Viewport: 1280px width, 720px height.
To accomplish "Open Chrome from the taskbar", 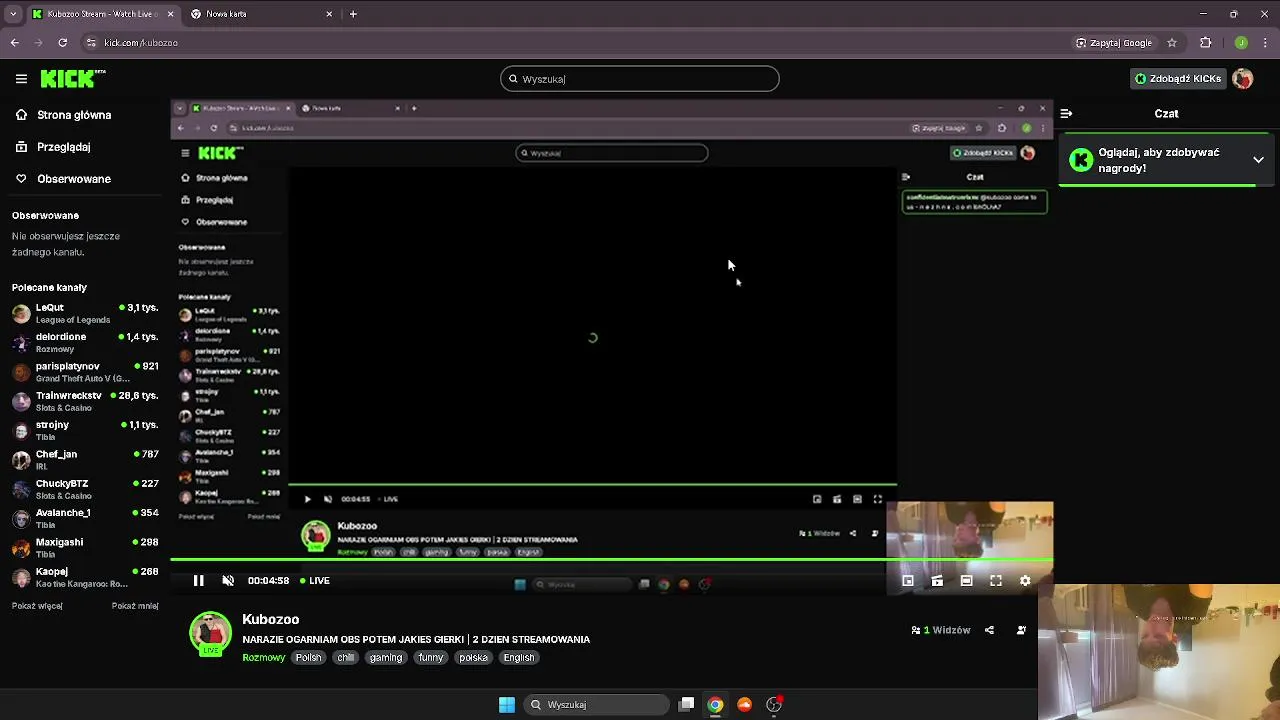I will 715,705.
